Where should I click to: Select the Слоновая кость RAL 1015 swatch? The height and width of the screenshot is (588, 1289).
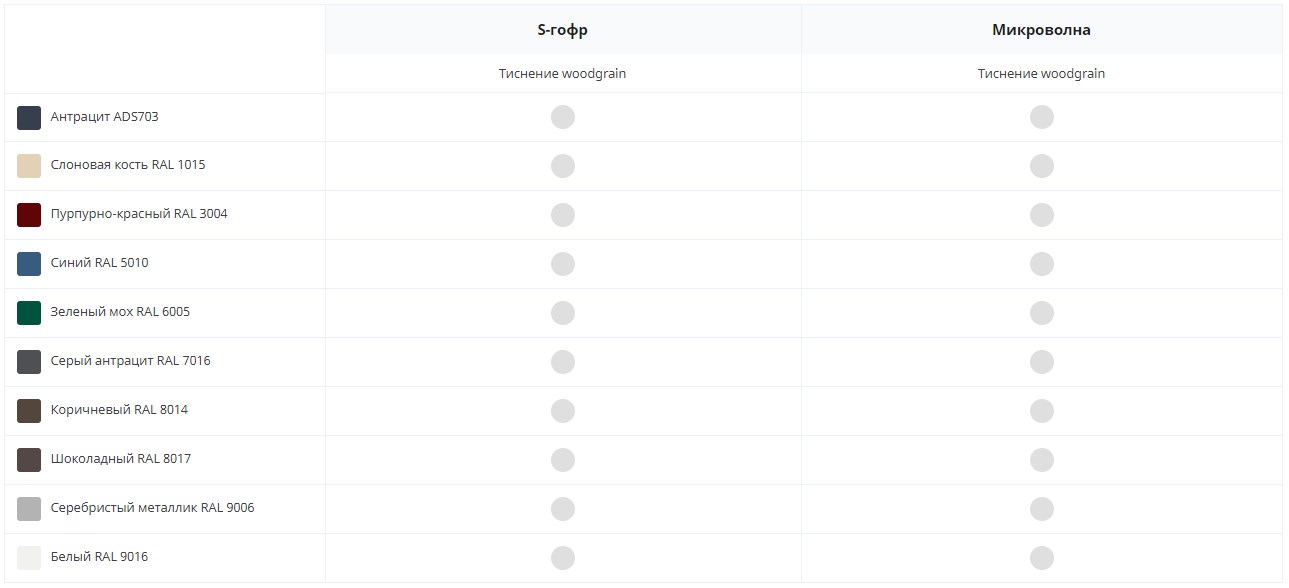coord(29,166)
